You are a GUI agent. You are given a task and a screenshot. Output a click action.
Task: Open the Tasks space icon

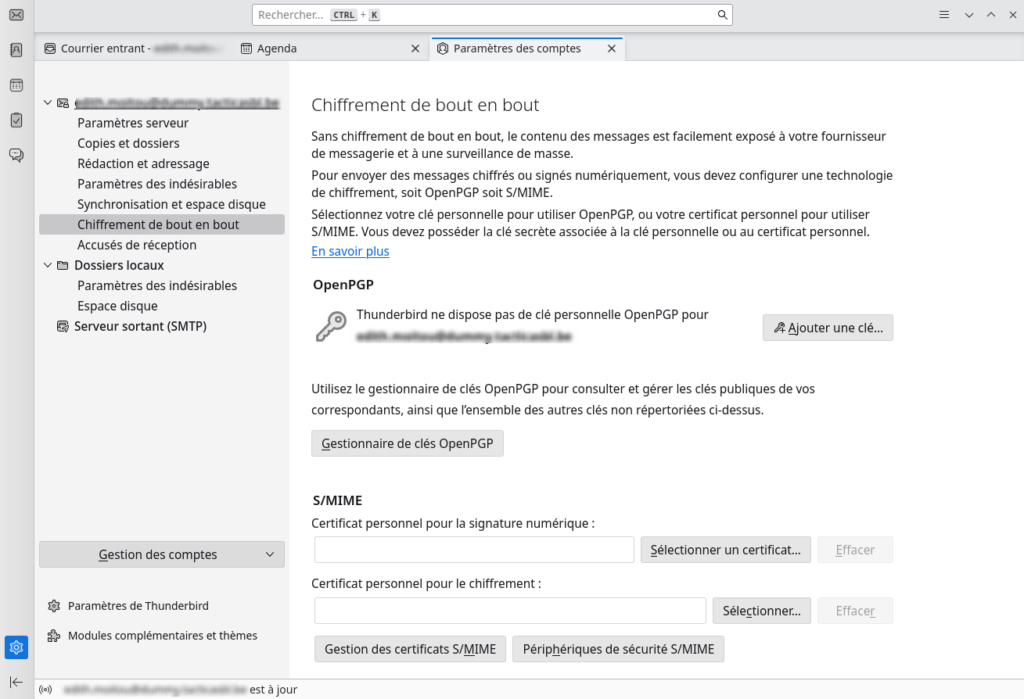(x=16, y=120)
